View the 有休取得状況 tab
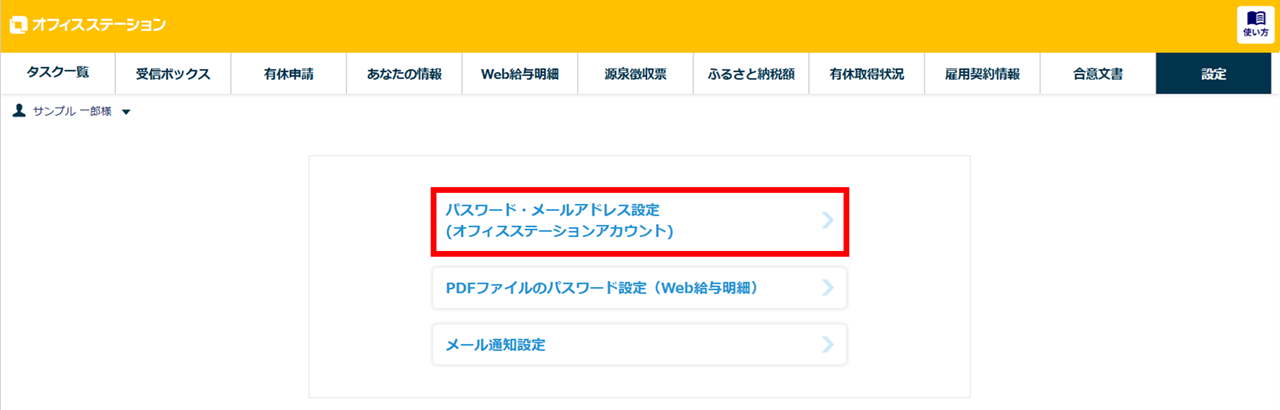This screenshot has height=410, width=1280. pyautogui.click(x=866, y=74)
